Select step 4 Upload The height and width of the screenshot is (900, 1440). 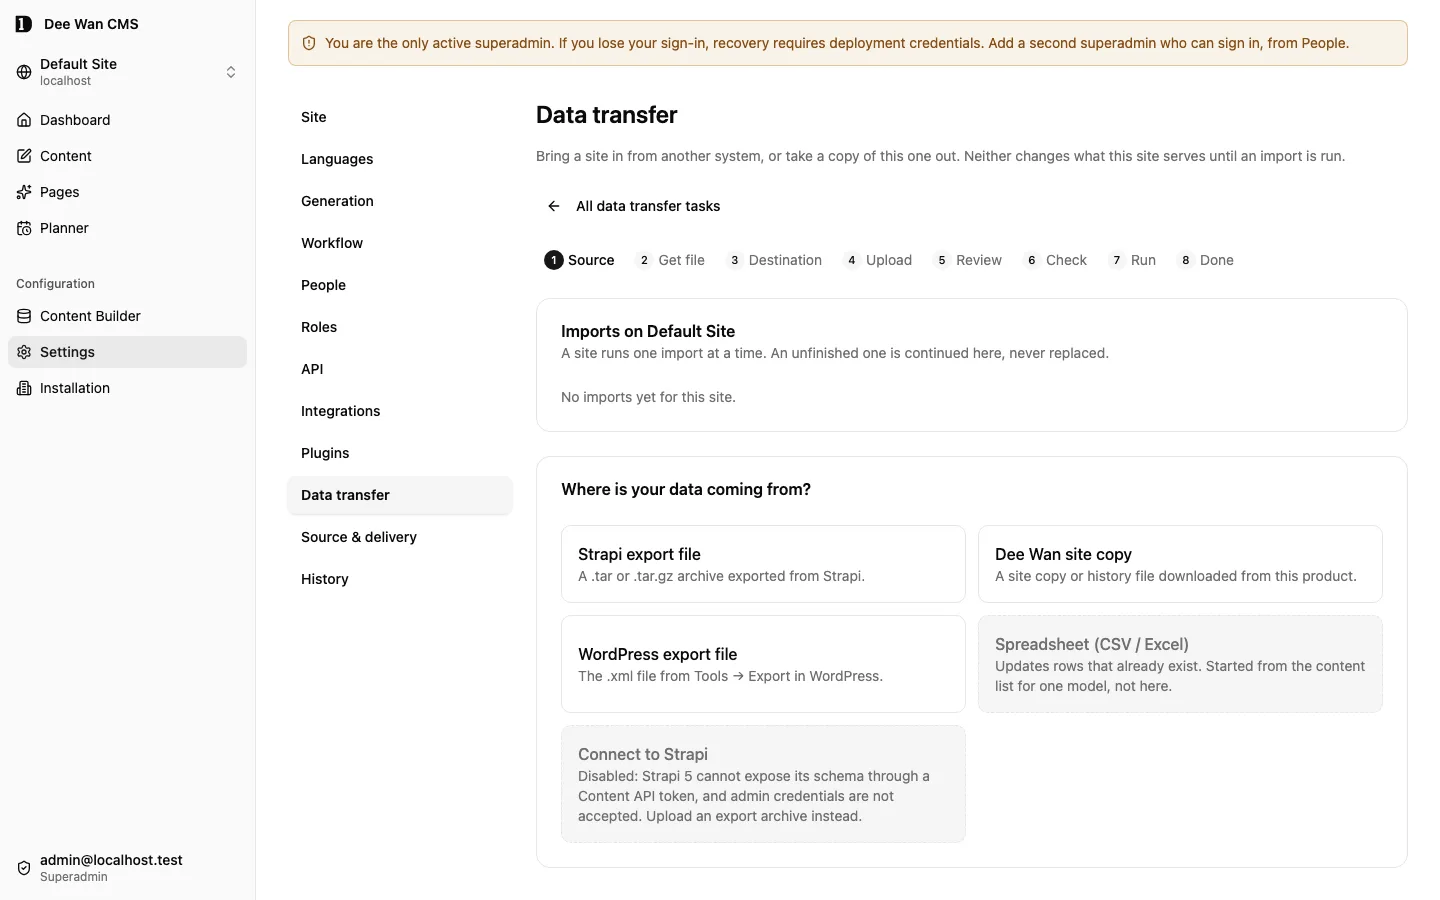[x=877, y=260]
